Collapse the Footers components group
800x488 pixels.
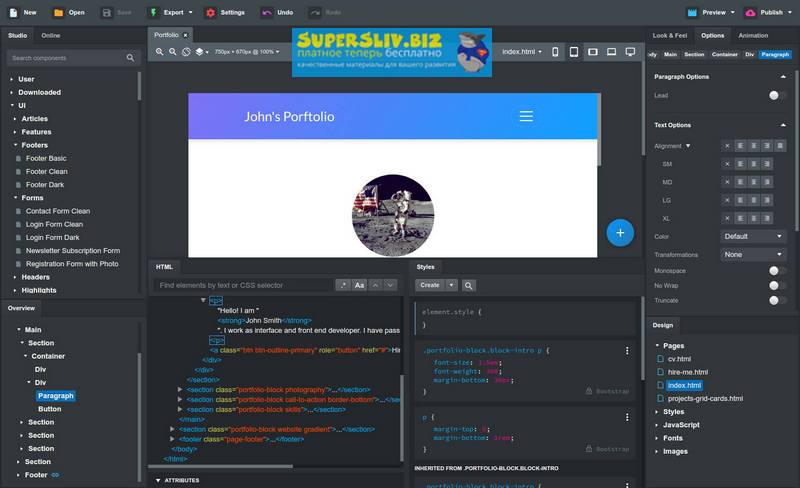pos(15,145)
